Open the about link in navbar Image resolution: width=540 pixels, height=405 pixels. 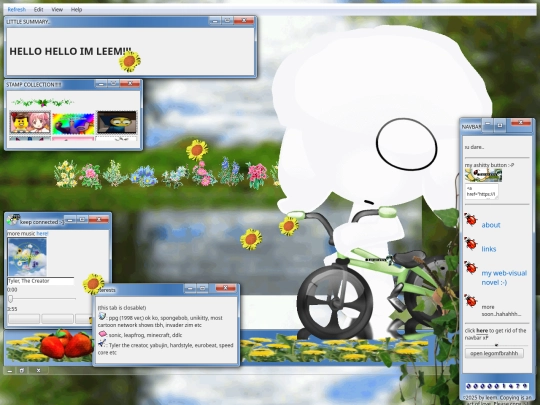[x=491, y=225]
